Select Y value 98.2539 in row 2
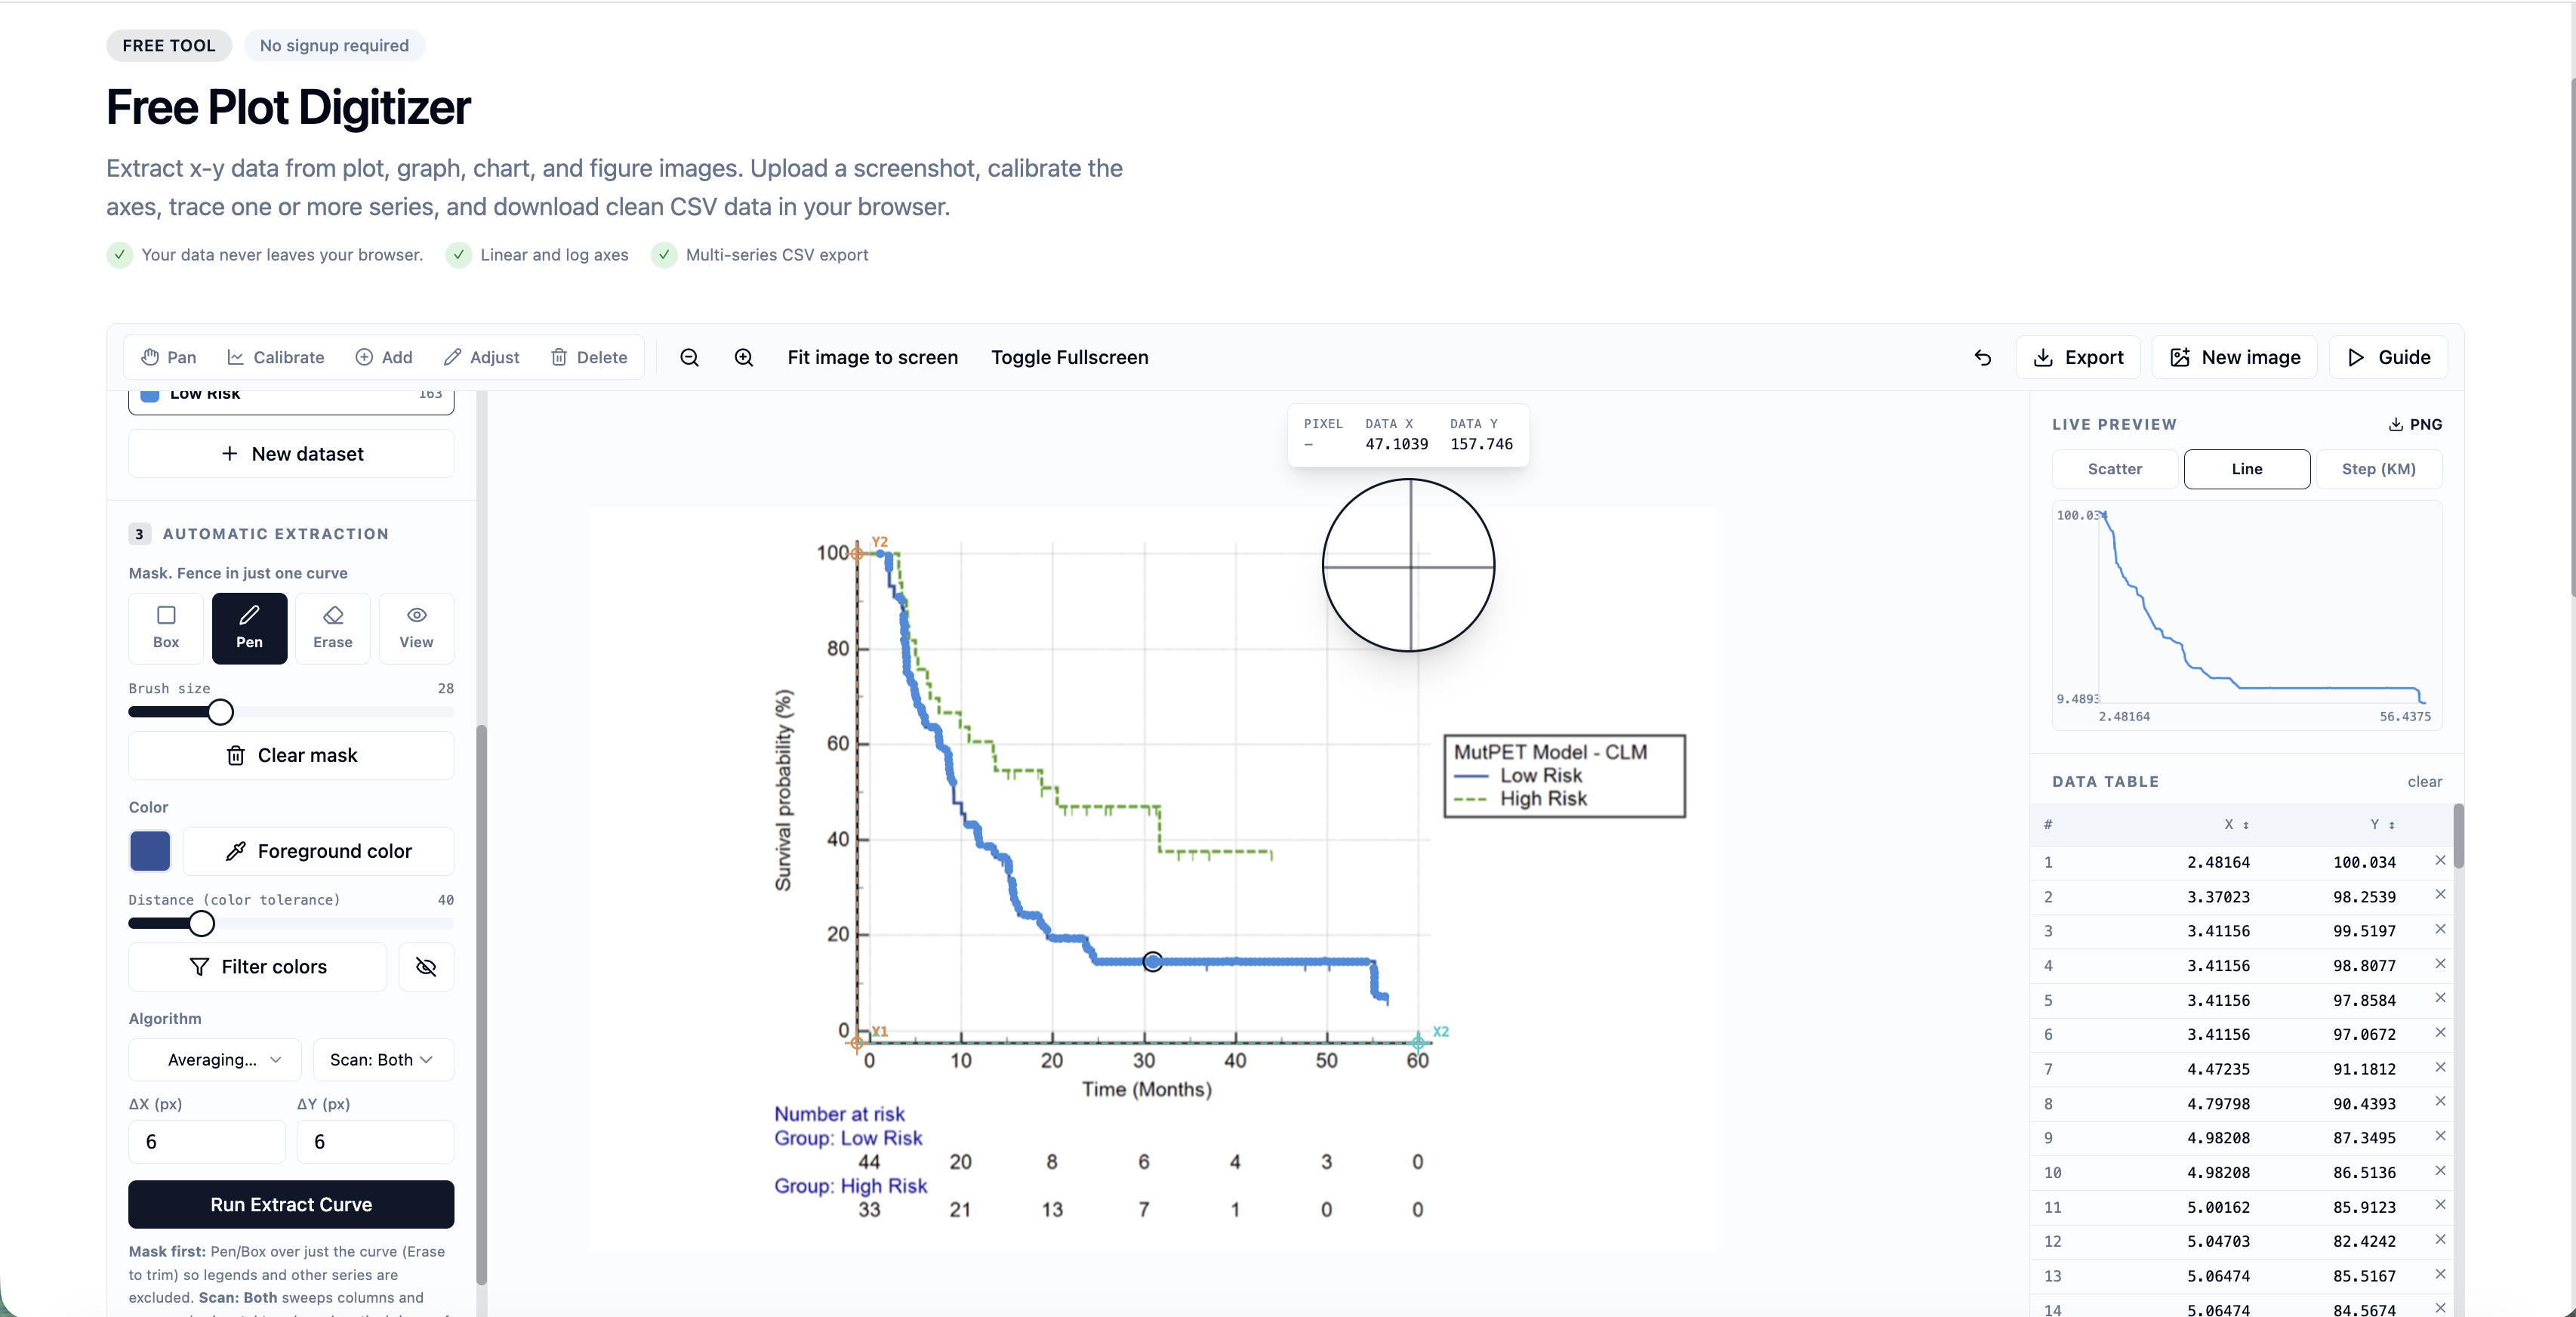Screen dimensions: 2576x1317 coord(2364,897)
